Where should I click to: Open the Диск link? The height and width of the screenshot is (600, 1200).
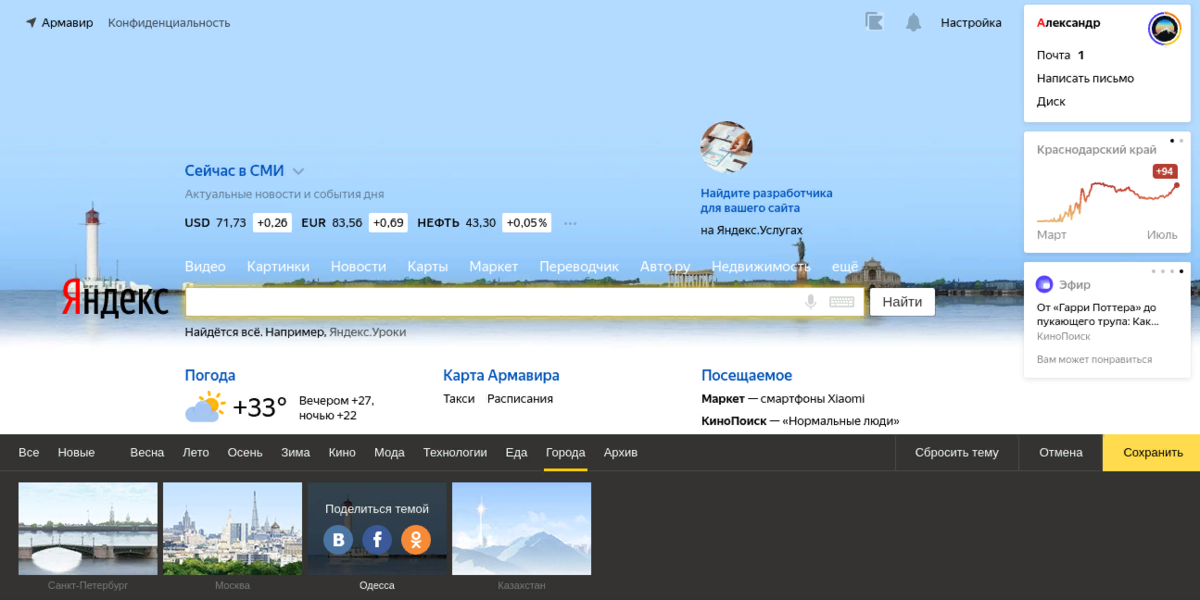(1051, 101)
